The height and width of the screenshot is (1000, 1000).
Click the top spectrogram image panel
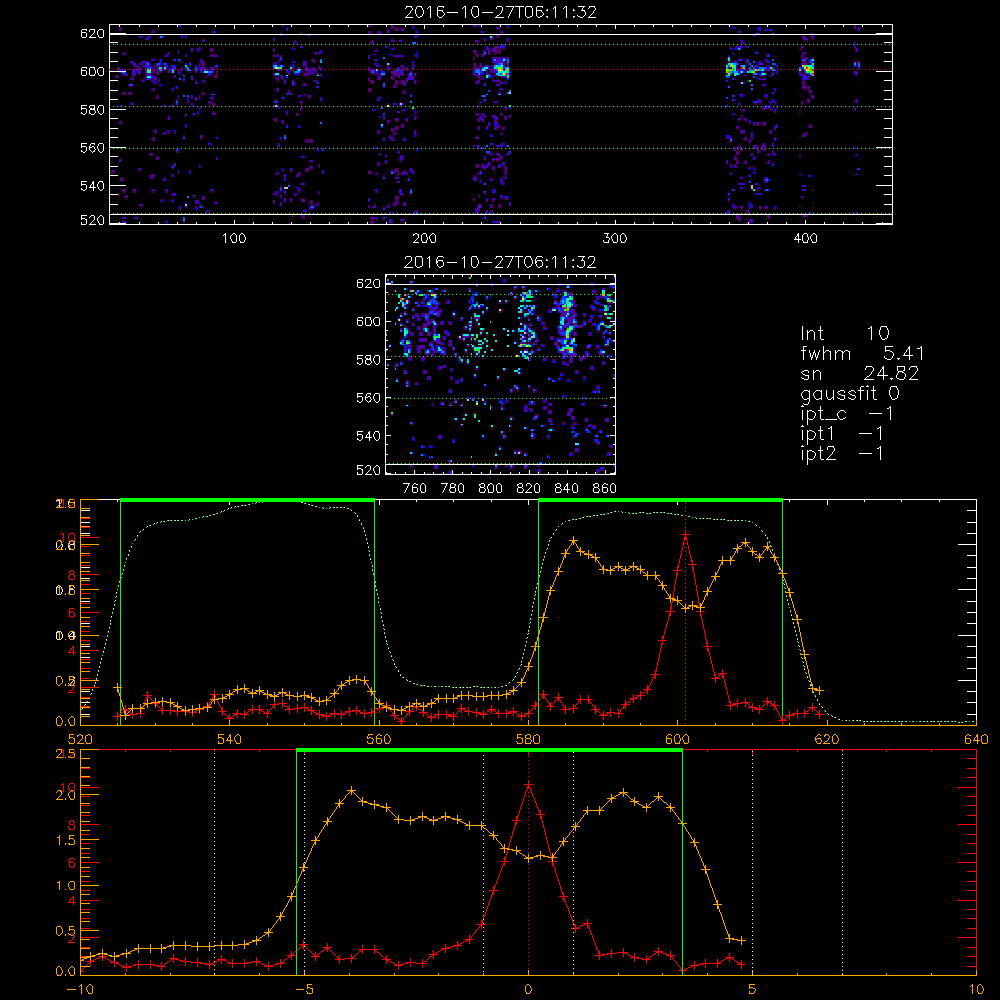tap(501, 124)
